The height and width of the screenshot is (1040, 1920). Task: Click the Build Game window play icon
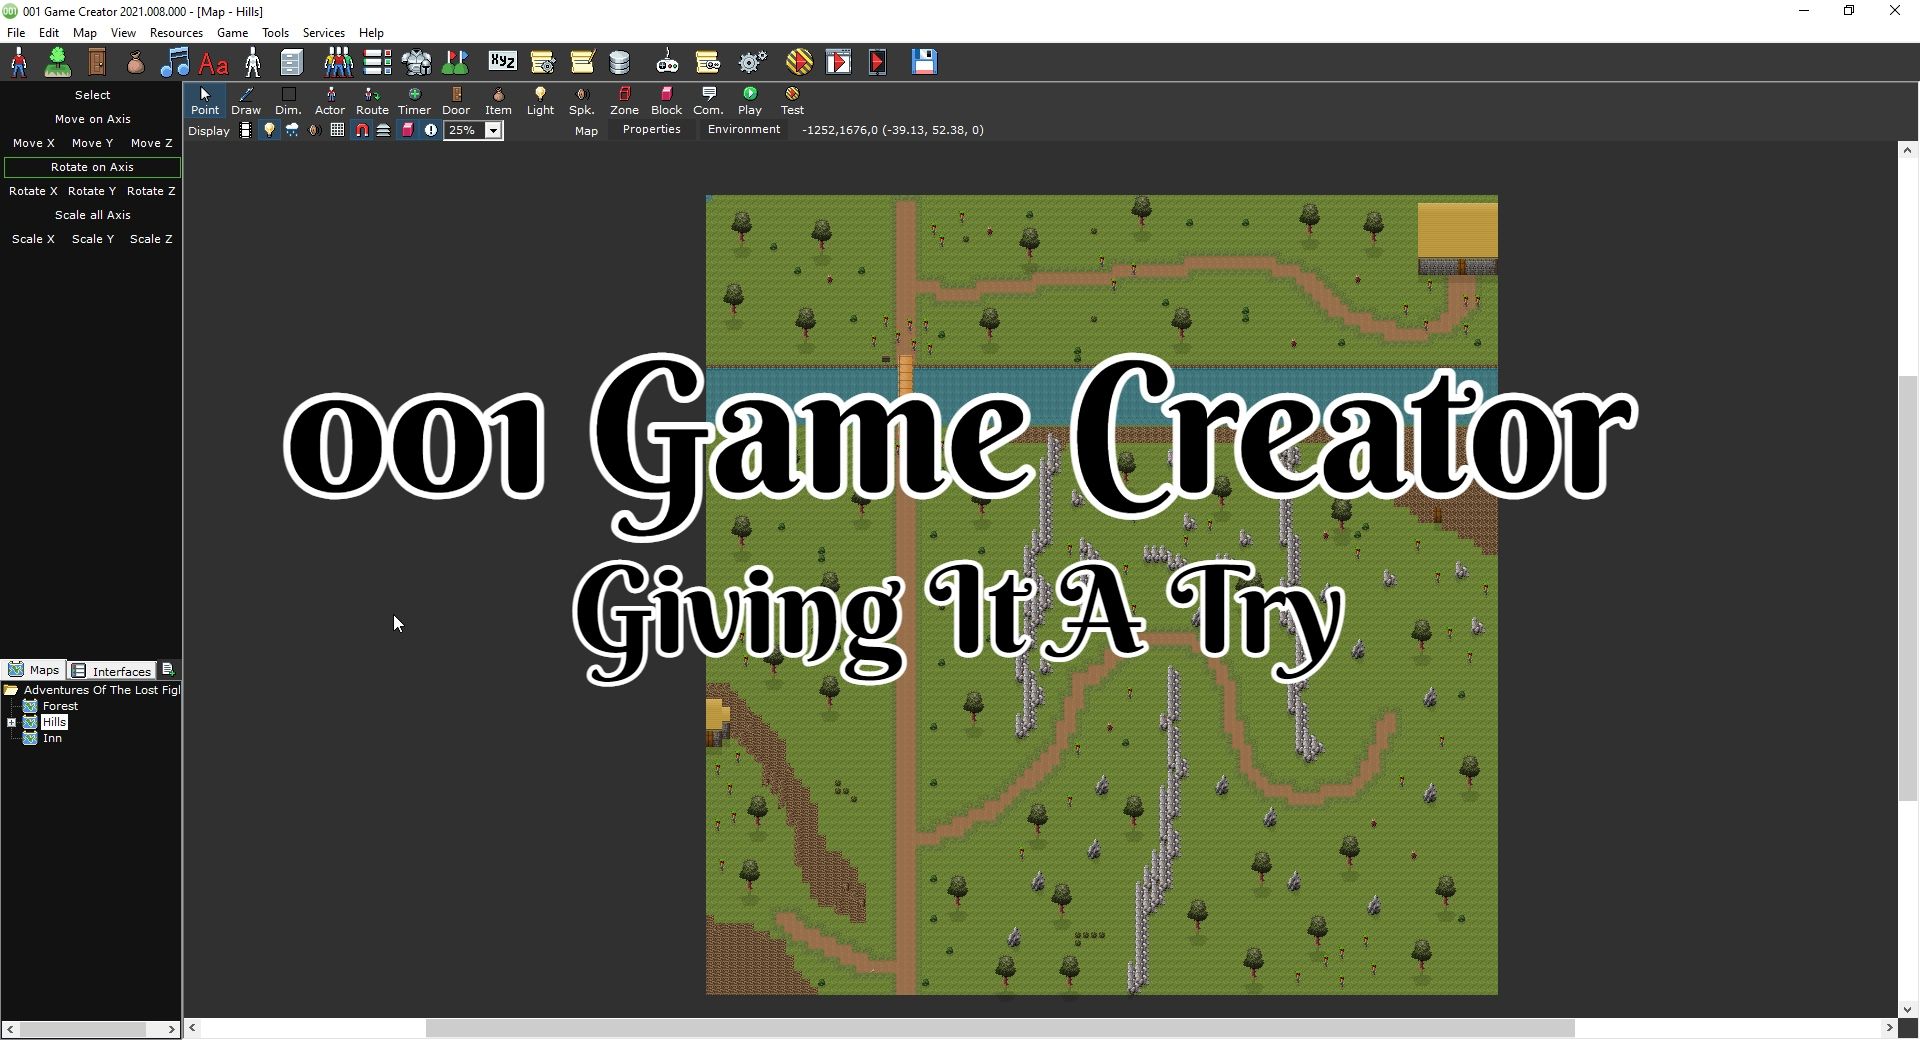click(839, 62)
